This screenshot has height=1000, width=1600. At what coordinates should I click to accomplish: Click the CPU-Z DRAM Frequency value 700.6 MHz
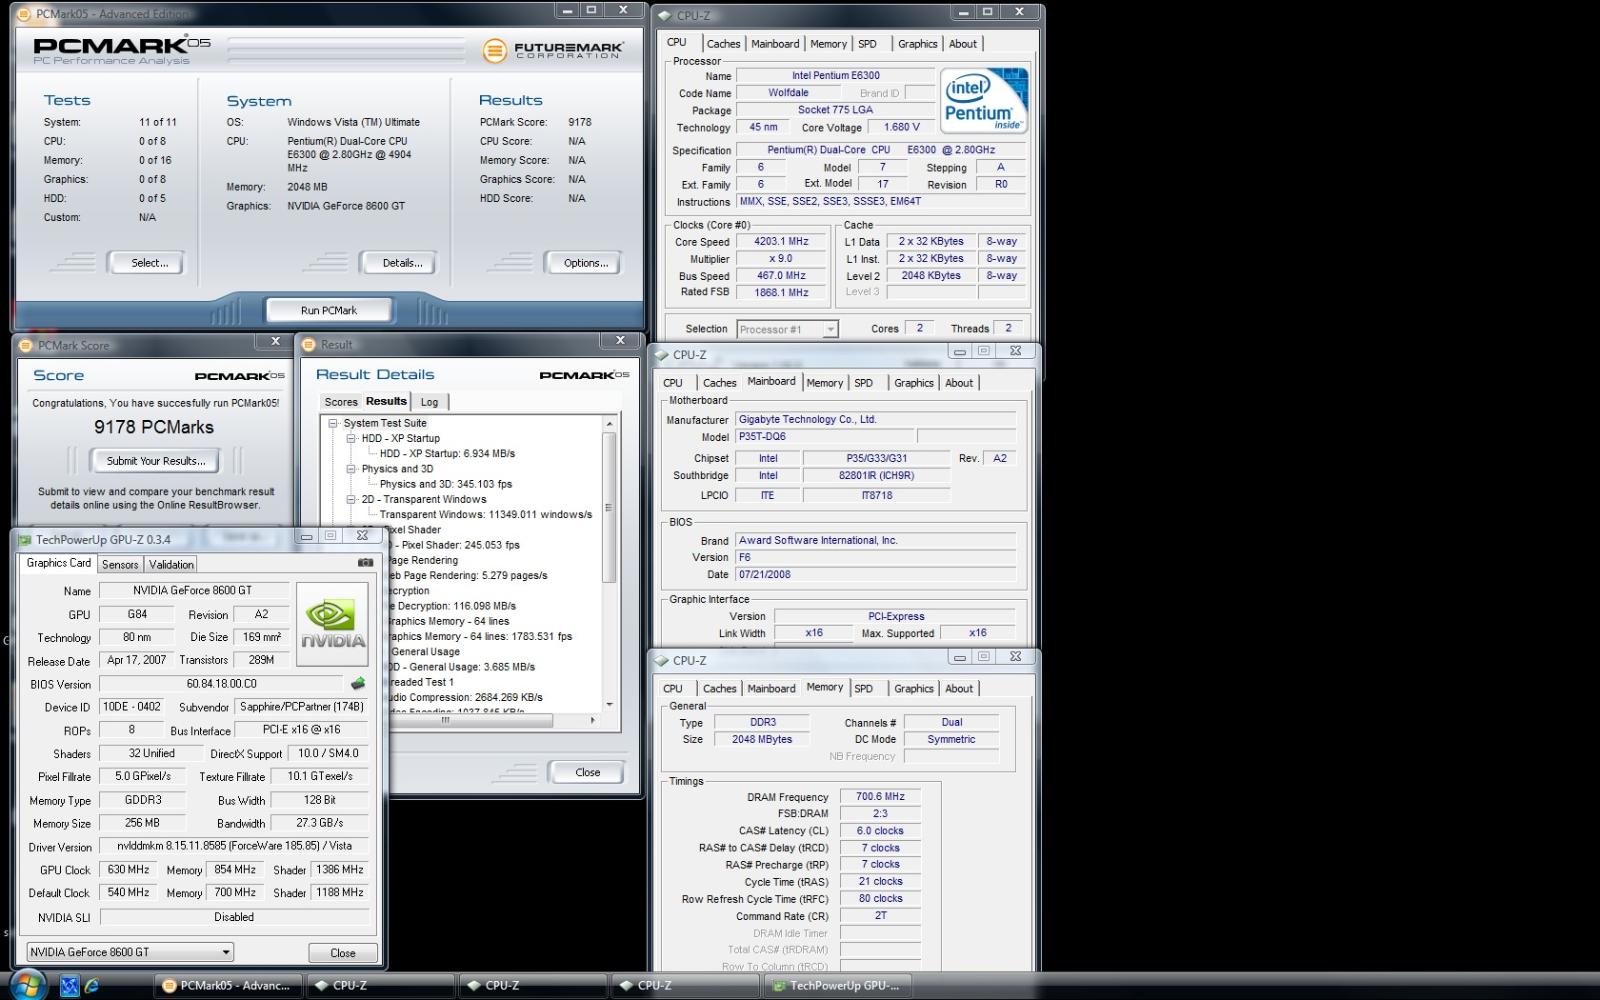coord(881,797)
